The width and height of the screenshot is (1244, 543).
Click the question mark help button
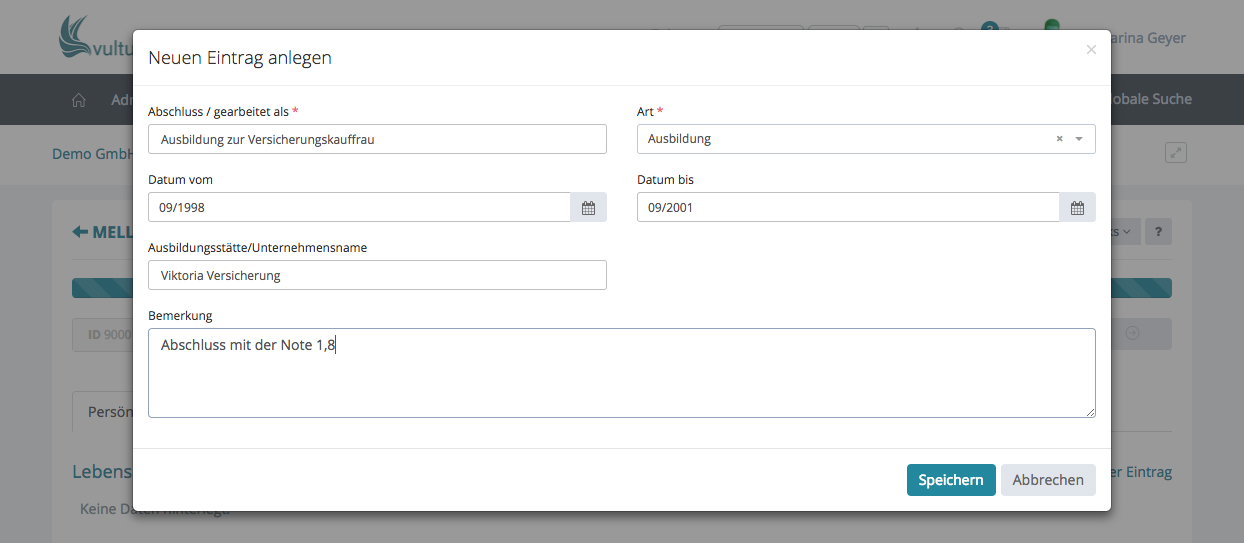[x=1158, y=231]
